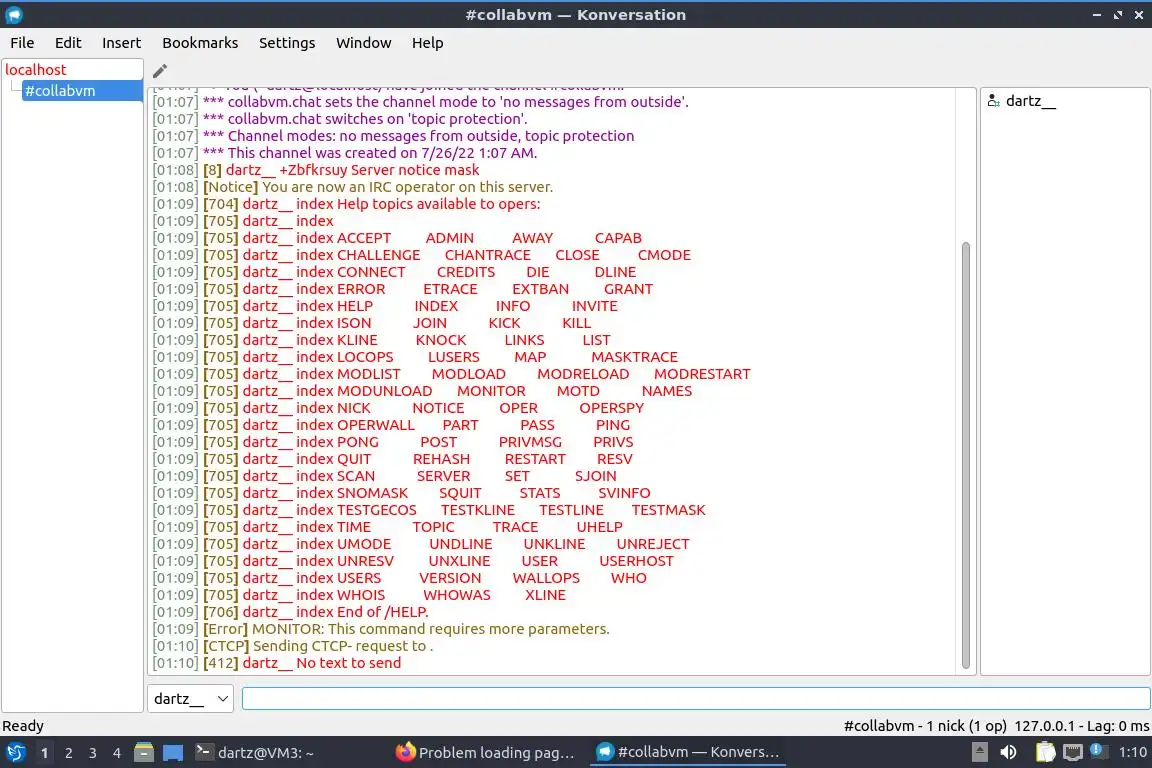Click the word MODRESTART in chat log

(x=702, y=374)
